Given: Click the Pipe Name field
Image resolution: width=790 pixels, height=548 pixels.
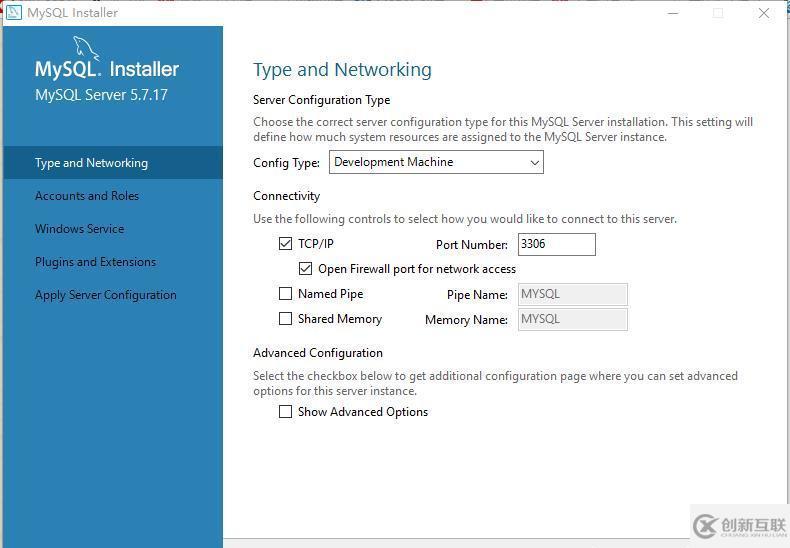Looking at the screenshot, I should pyautogui.click(x=573, y=294).
